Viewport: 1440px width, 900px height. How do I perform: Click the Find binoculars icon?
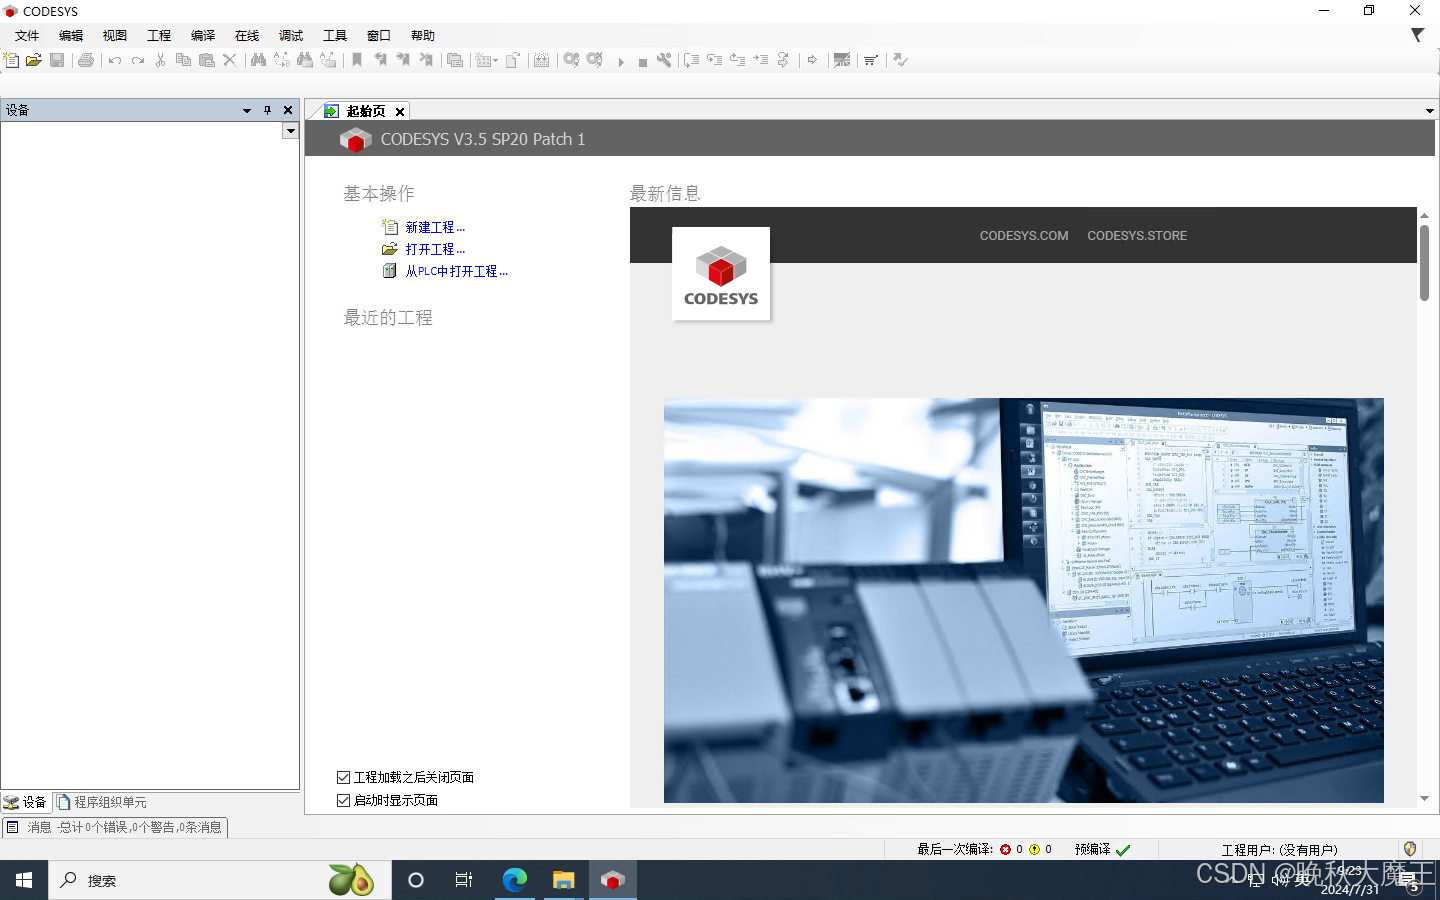pyautogui.click(x=258, y=60)
